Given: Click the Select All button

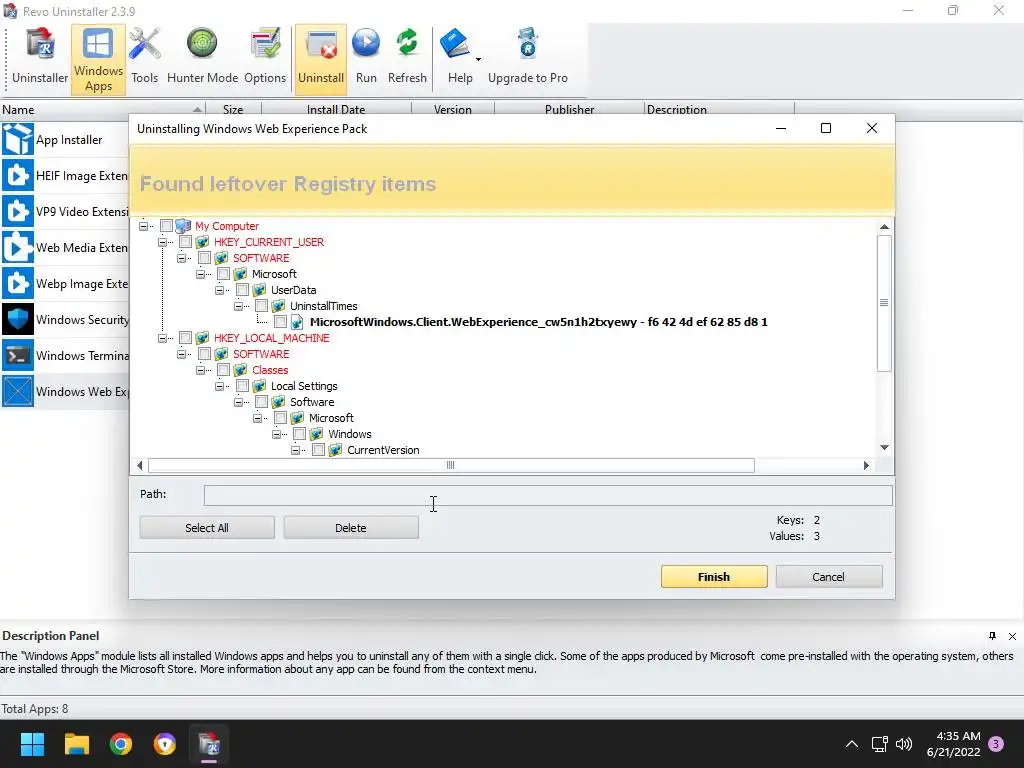Looking at the screenshot, I should [x=207, y=528].
